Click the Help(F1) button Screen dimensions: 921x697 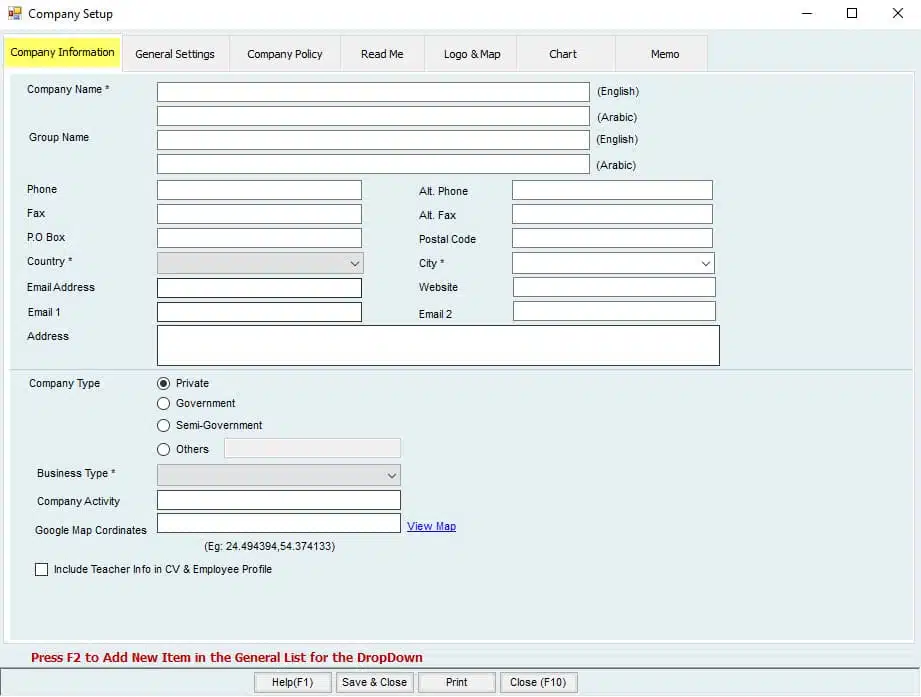point(293,682)
